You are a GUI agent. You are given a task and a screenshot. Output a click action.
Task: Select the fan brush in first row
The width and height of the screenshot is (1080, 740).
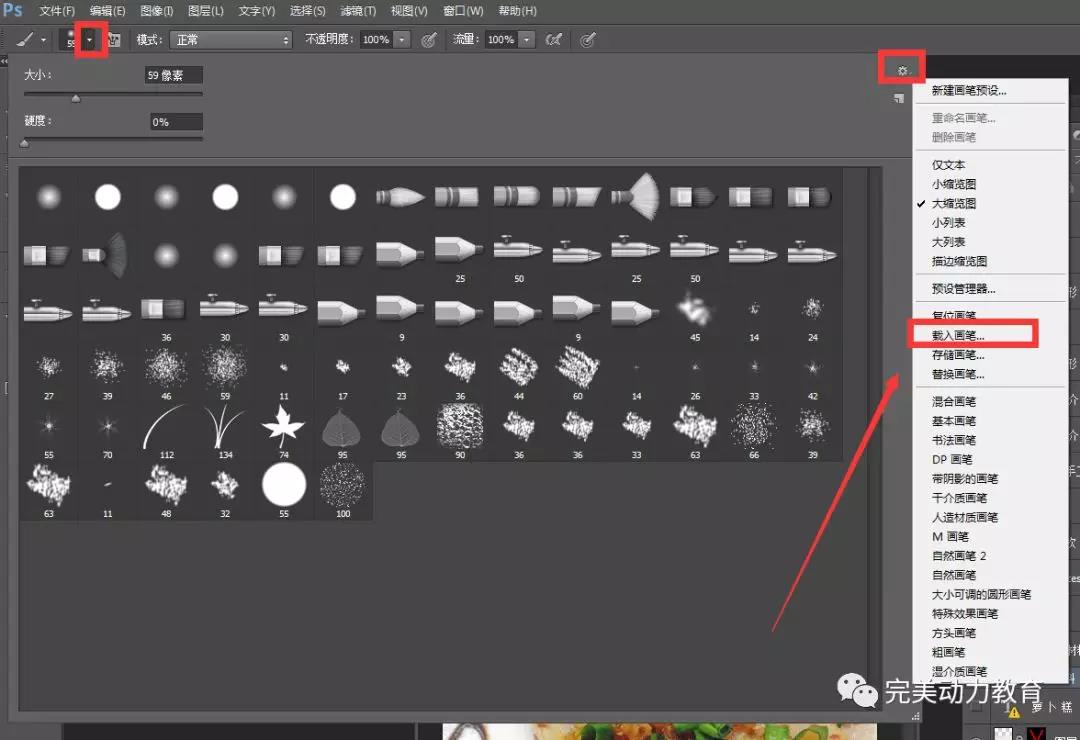(x=636, y=195)
